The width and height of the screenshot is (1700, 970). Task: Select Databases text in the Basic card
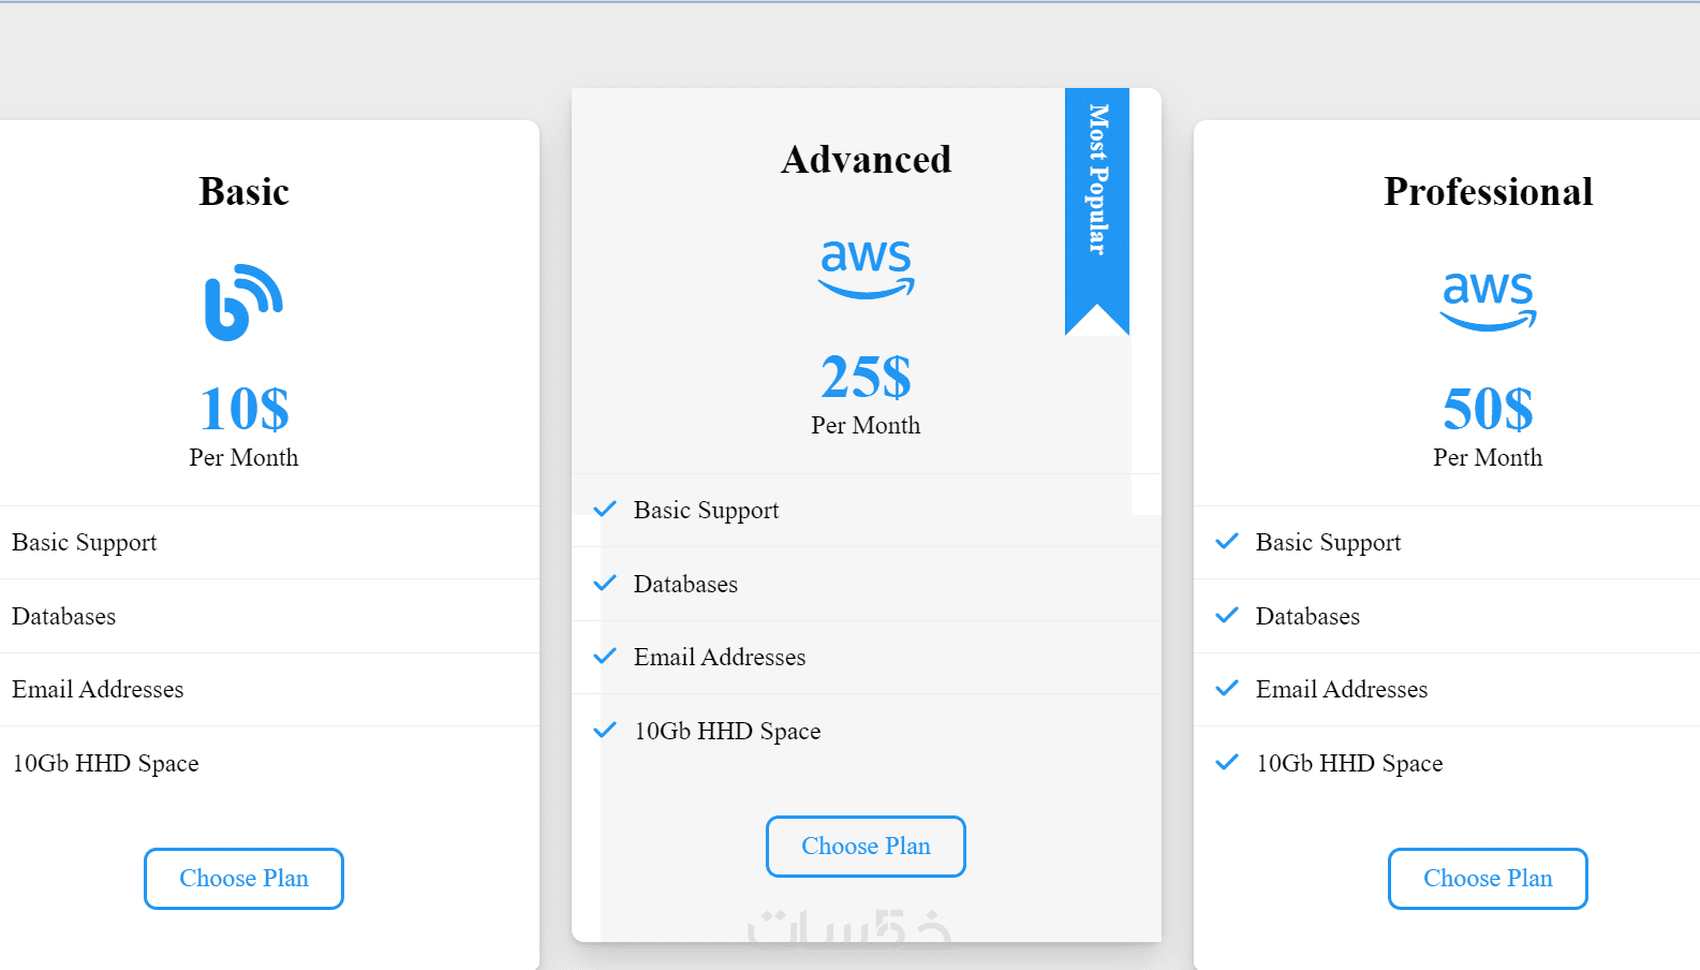(x=64, y=616)
